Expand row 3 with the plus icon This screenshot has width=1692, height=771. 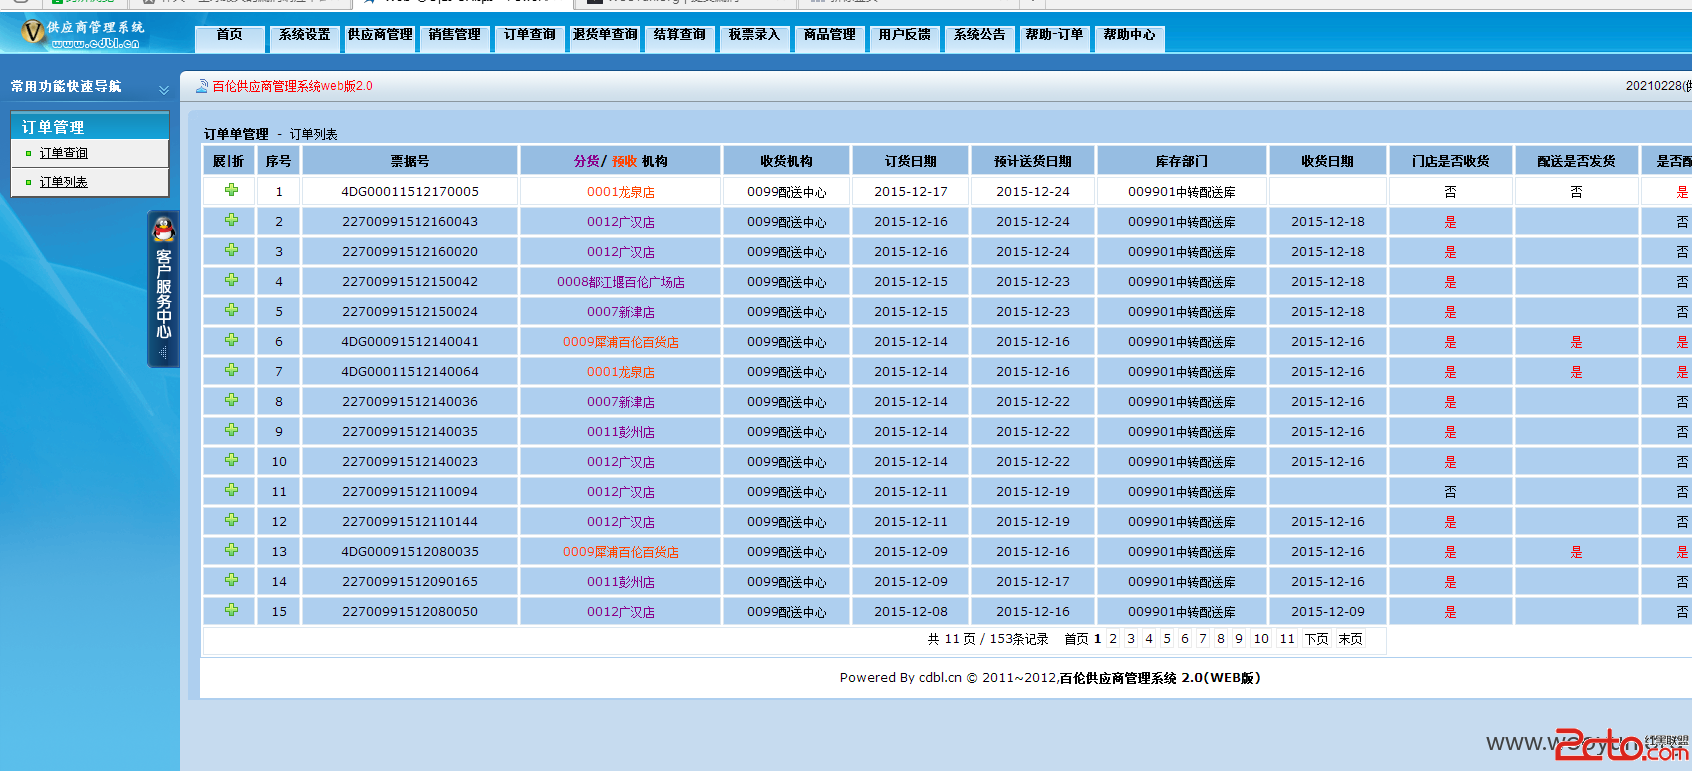pyautogui.click(x=231, y=250)
